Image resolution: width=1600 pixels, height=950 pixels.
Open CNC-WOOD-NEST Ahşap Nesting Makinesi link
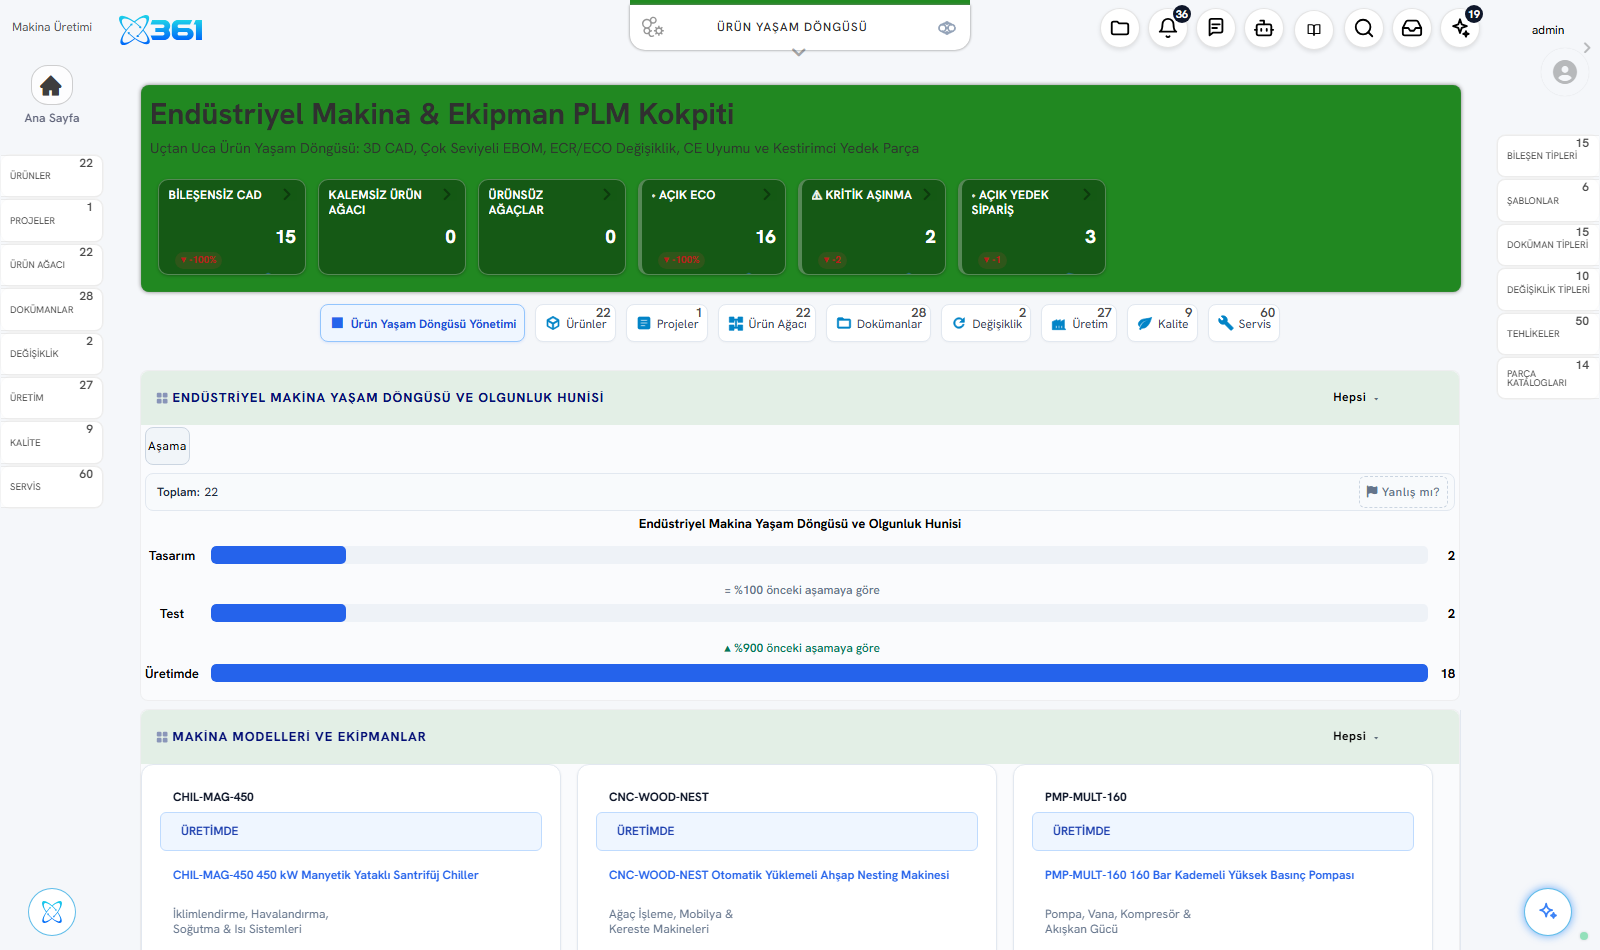(779, 875)
